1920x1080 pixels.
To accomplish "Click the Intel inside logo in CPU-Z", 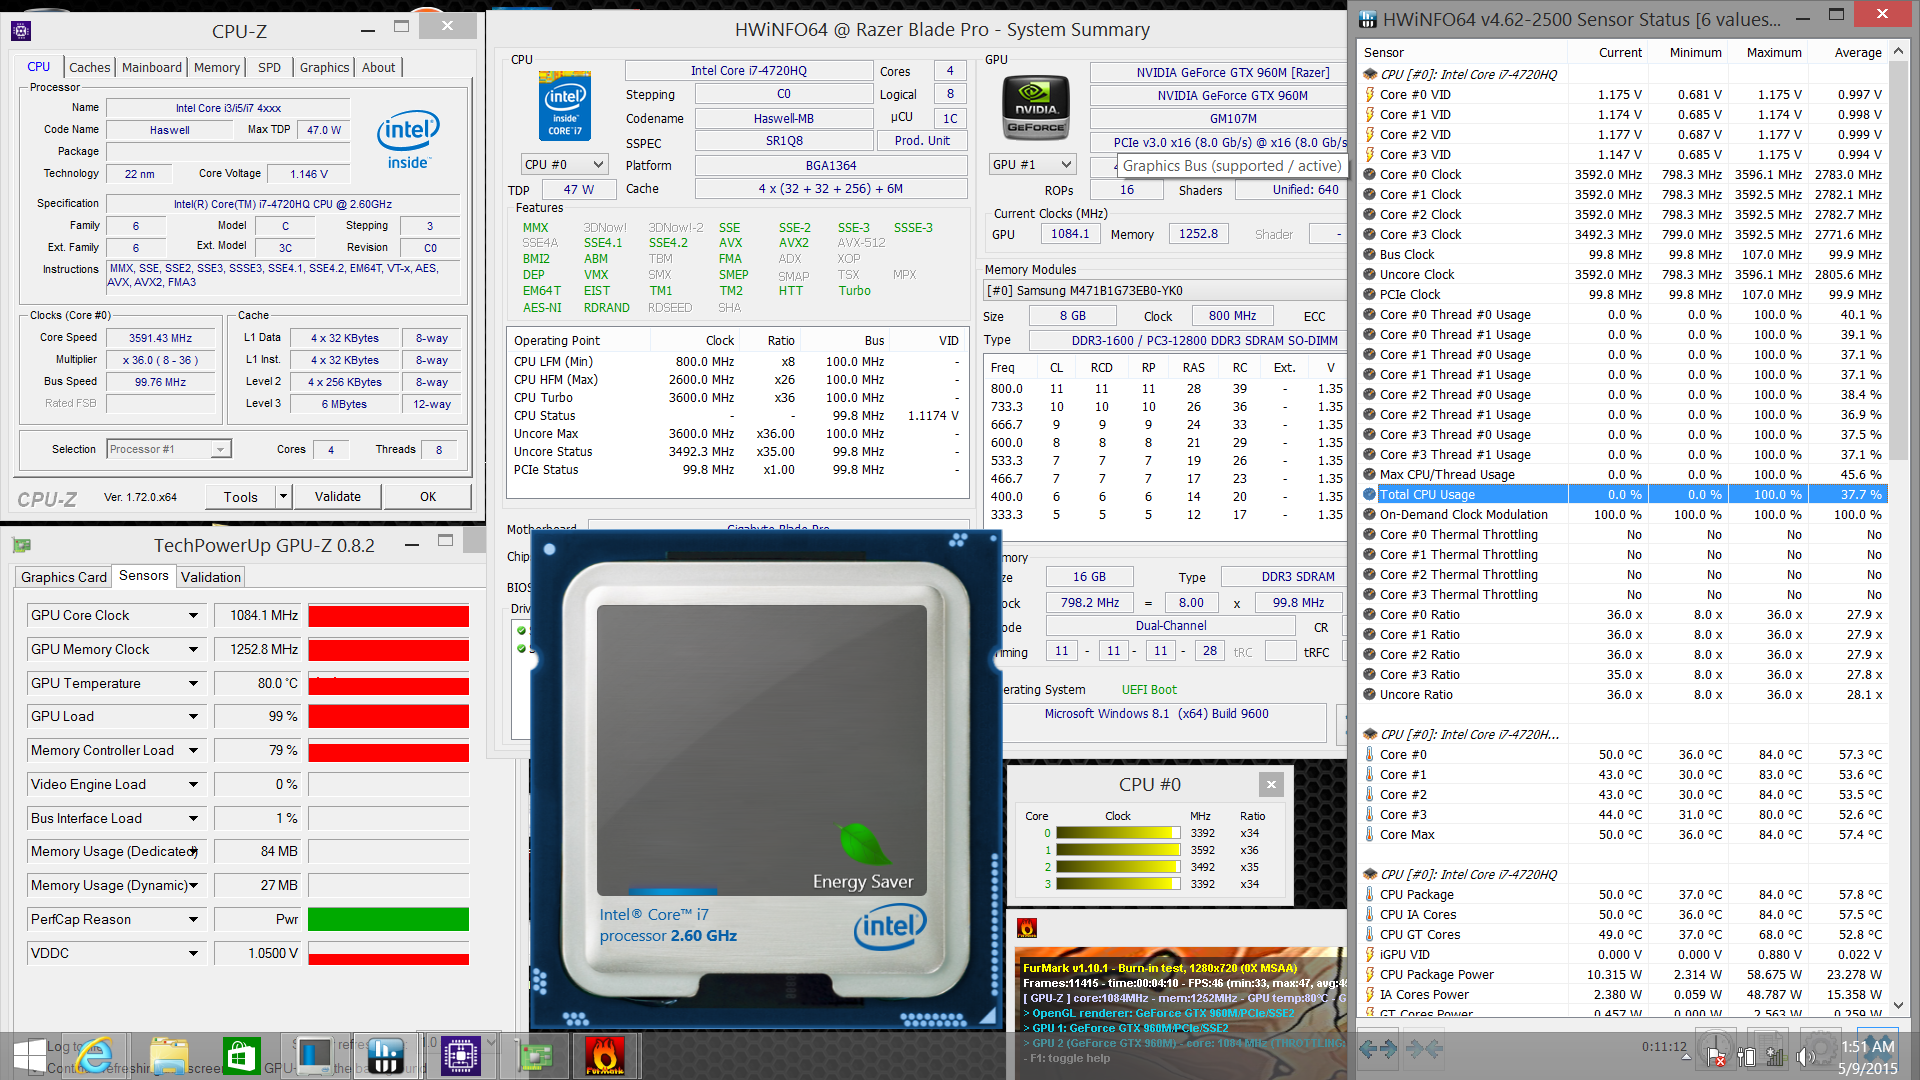I will point(407,140).
